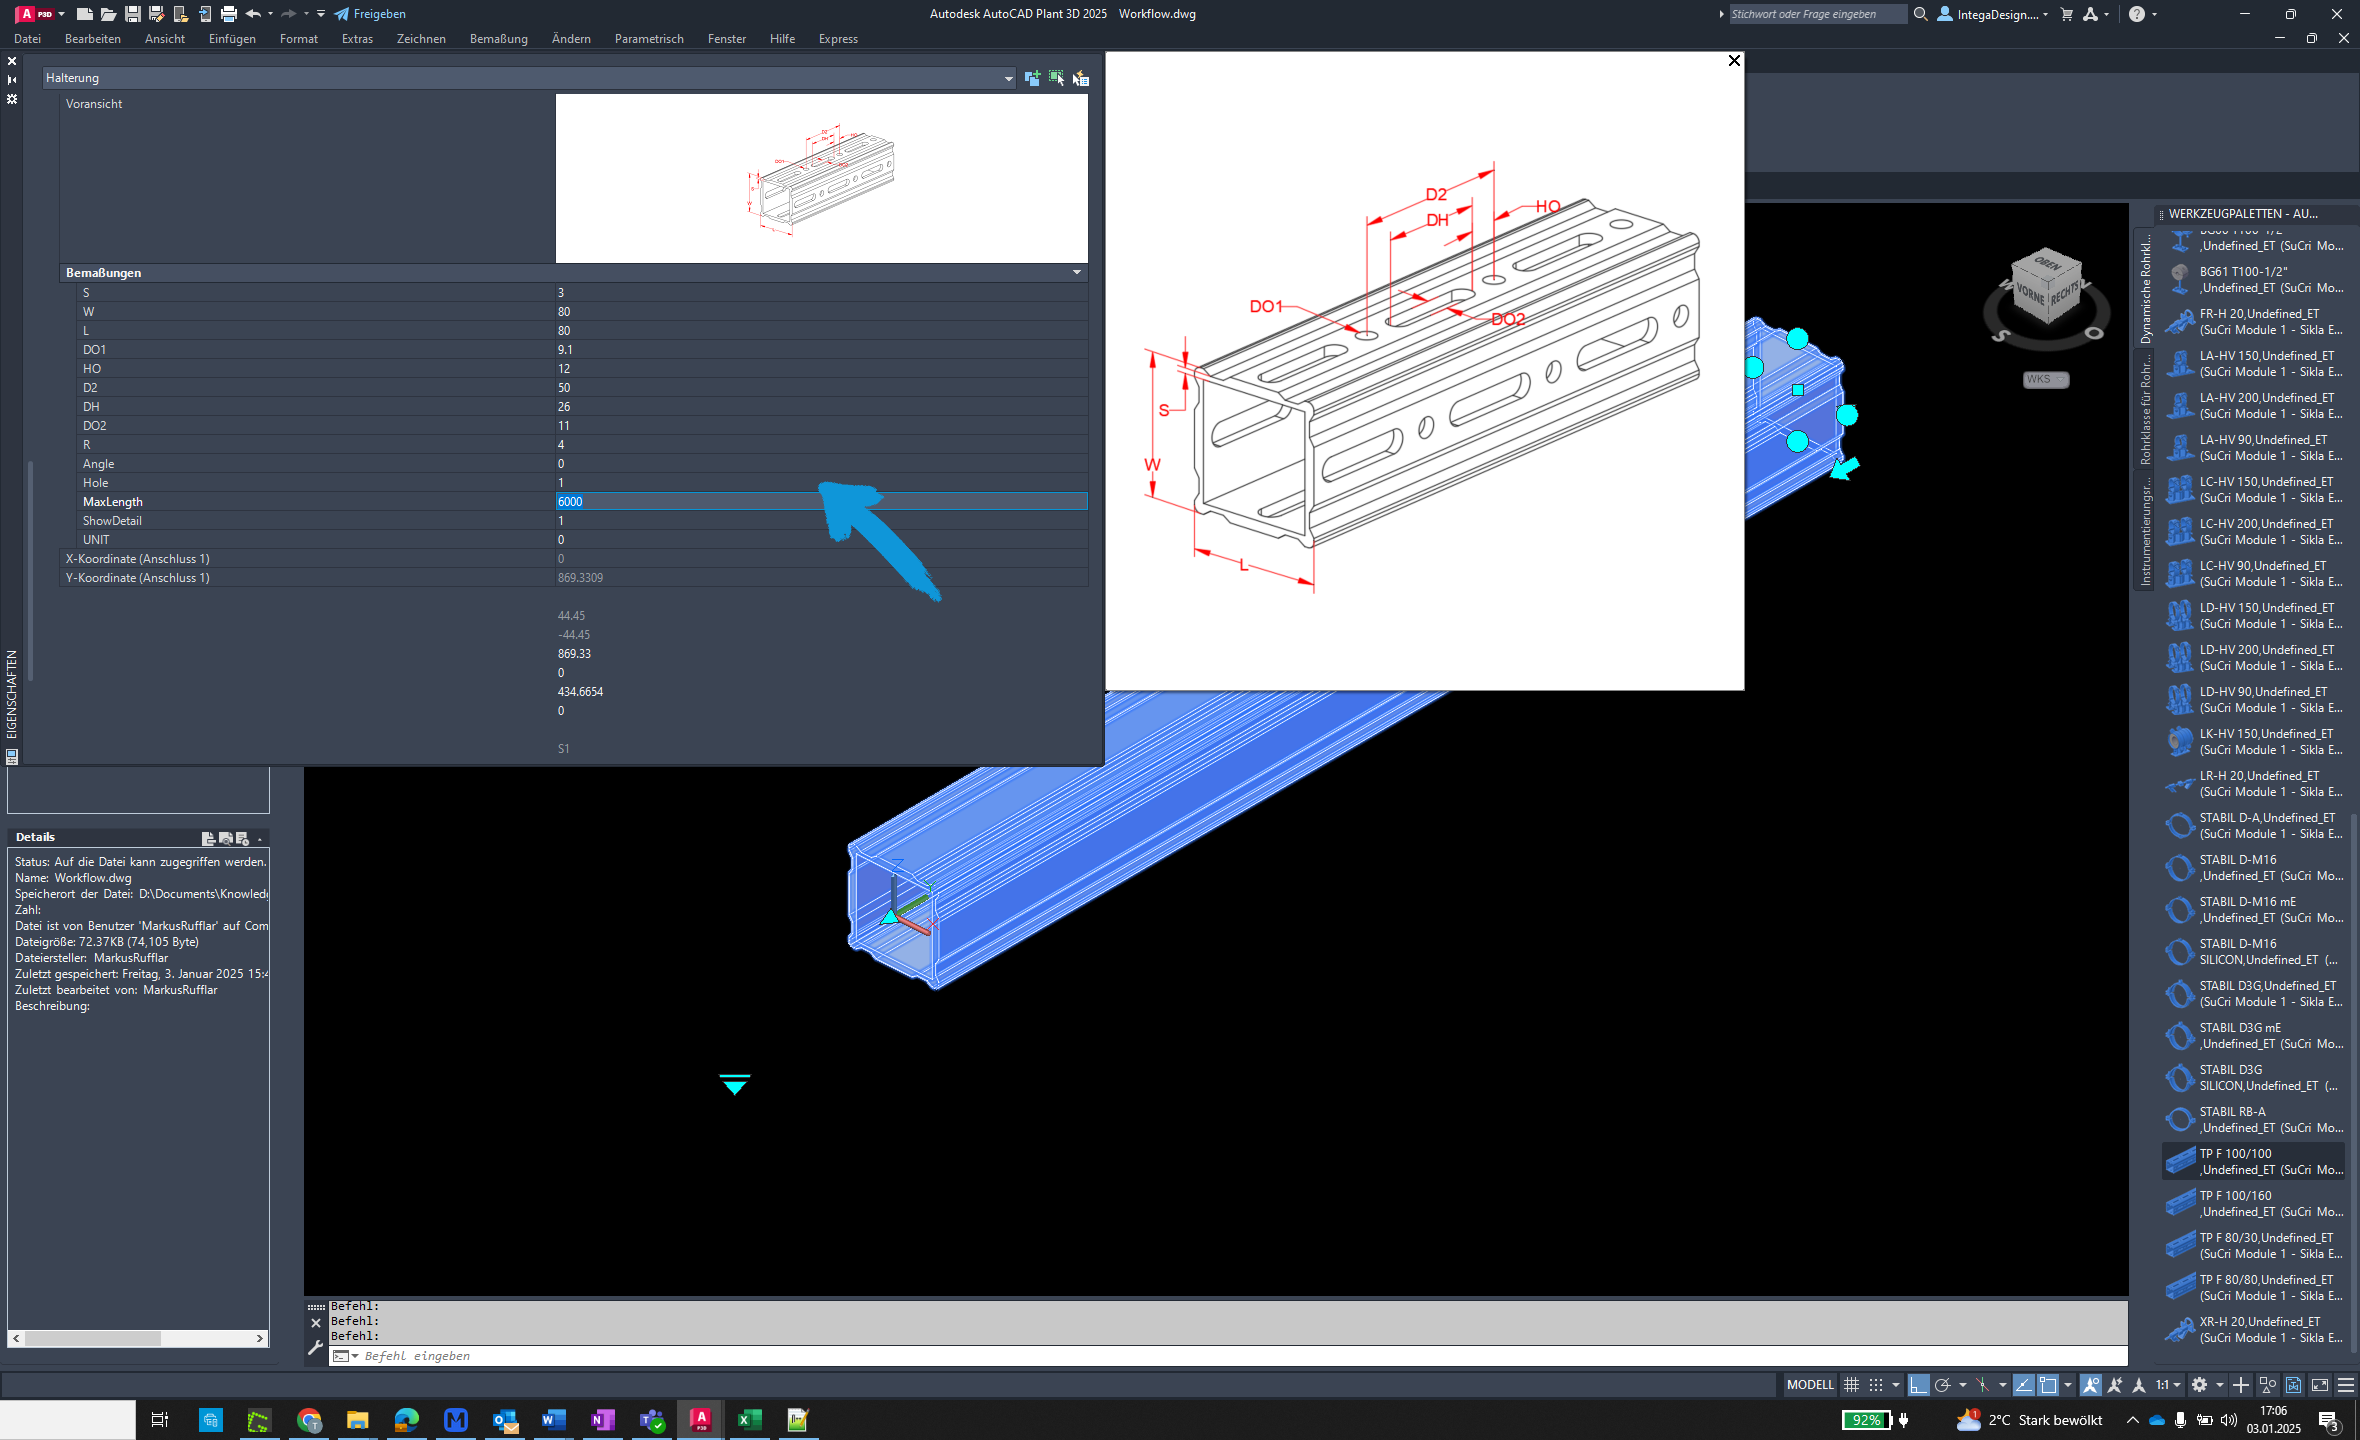Click the preview thumbnail of the bracket
The height and width of the screenshot is (1440, 2360).
click(x=821, y=179)
